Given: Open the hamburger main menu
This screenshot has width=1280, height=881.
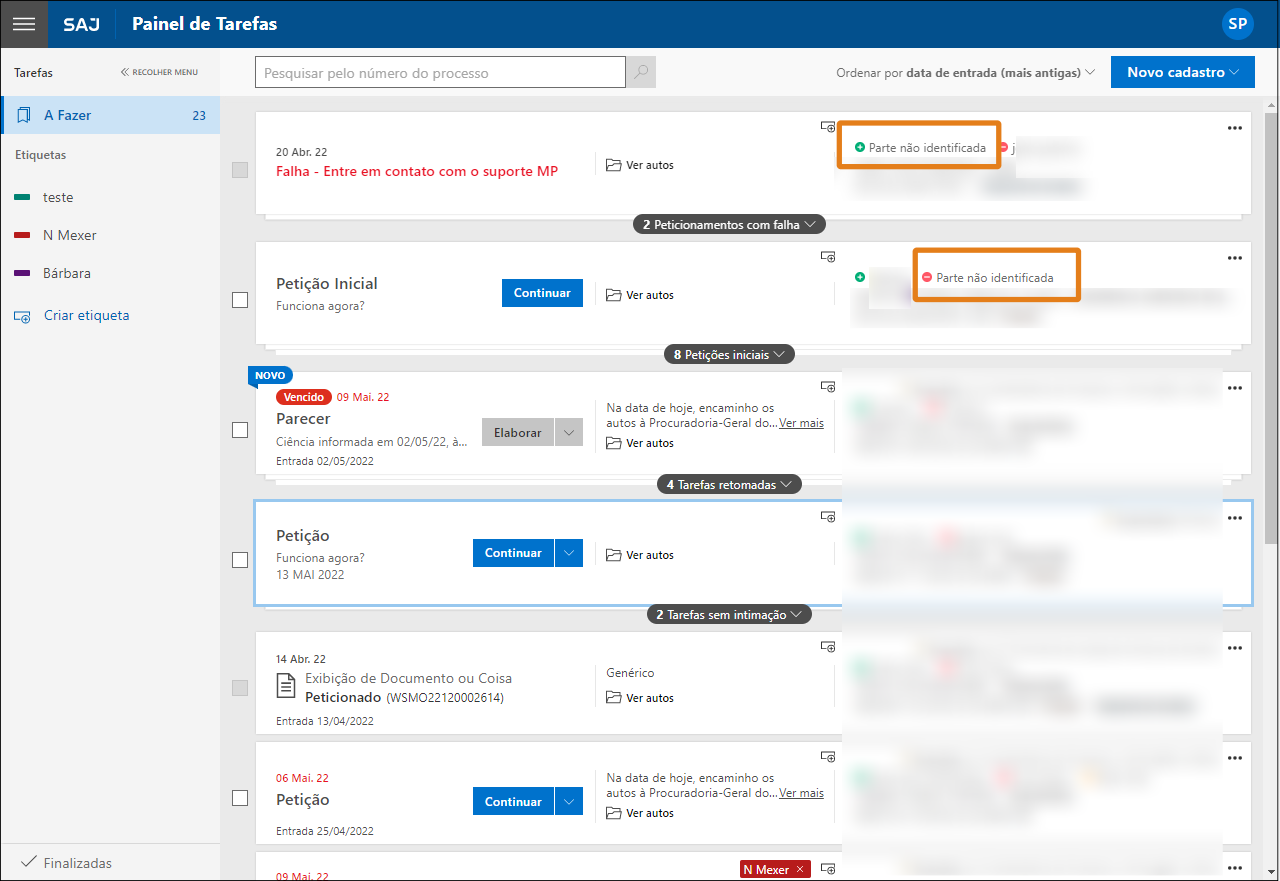Looking at the screenshot, I should pyautogui.click(x=24, y=24).
